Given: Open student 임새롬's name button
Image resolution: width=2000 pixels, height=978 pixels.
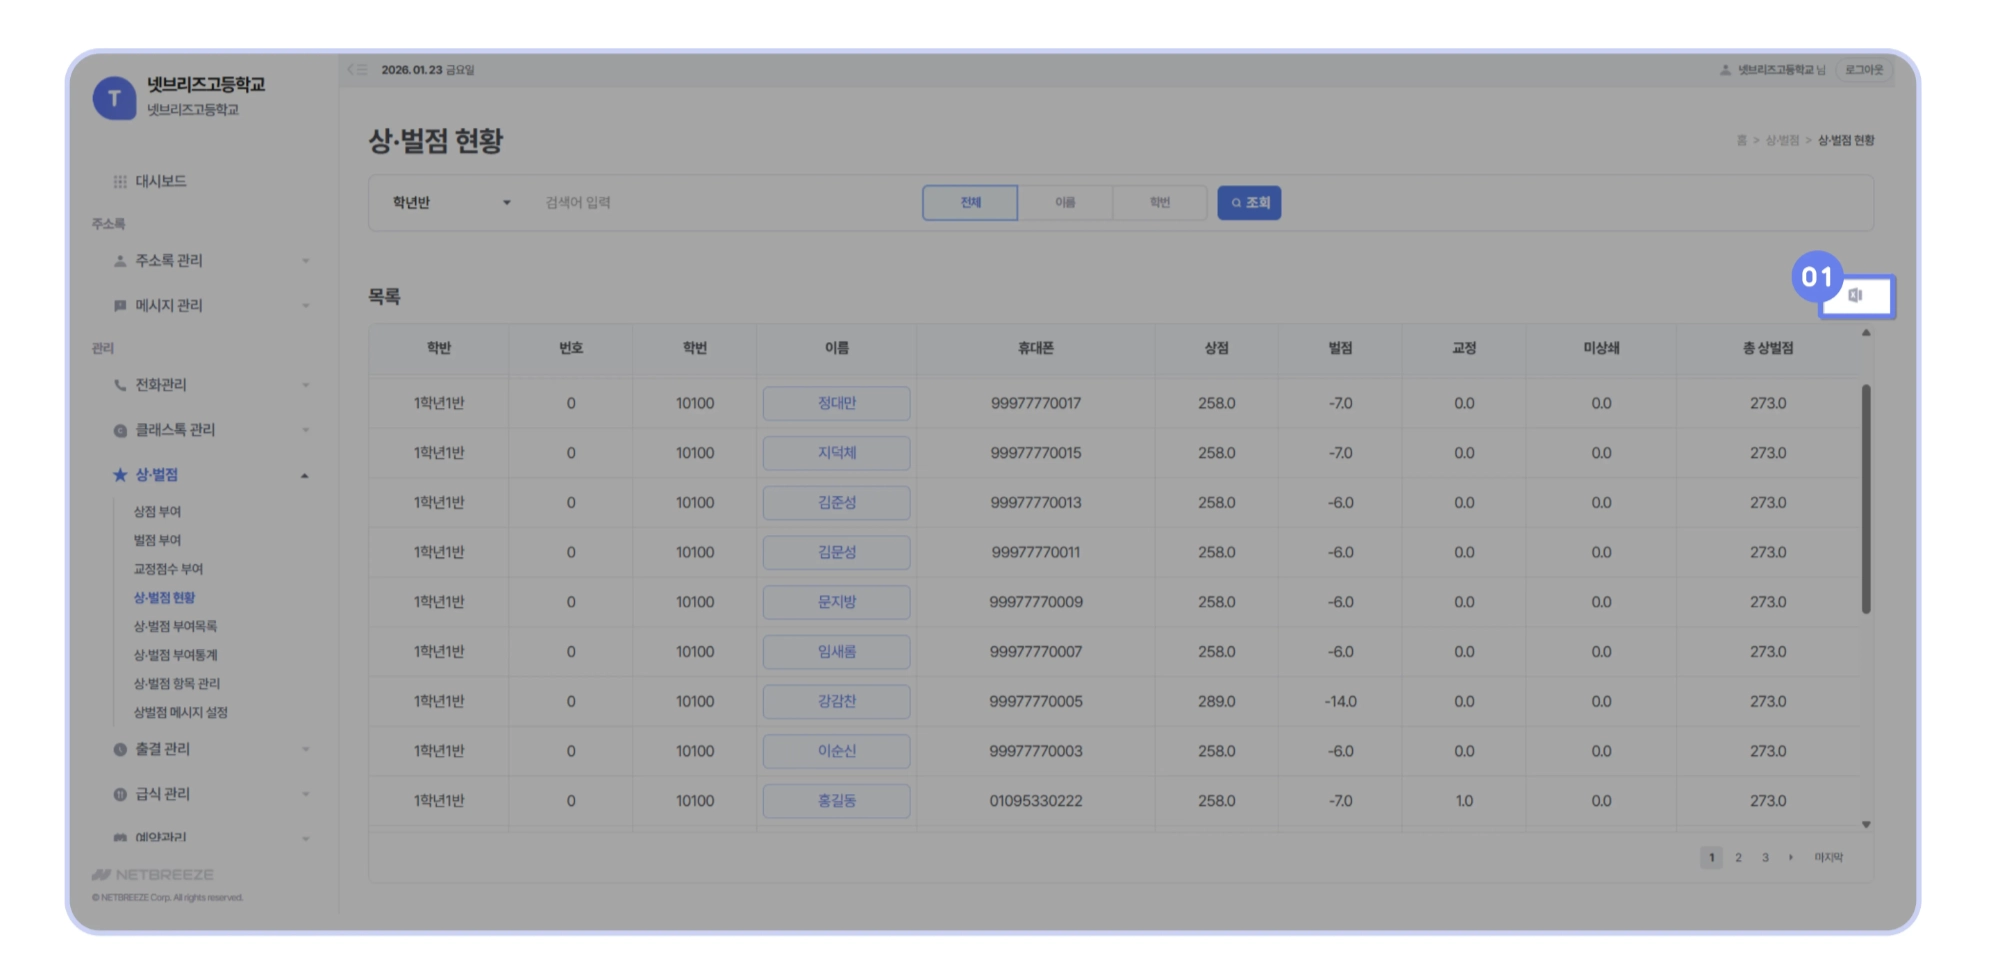Looking at the screenshot, I should coord(836,652).
